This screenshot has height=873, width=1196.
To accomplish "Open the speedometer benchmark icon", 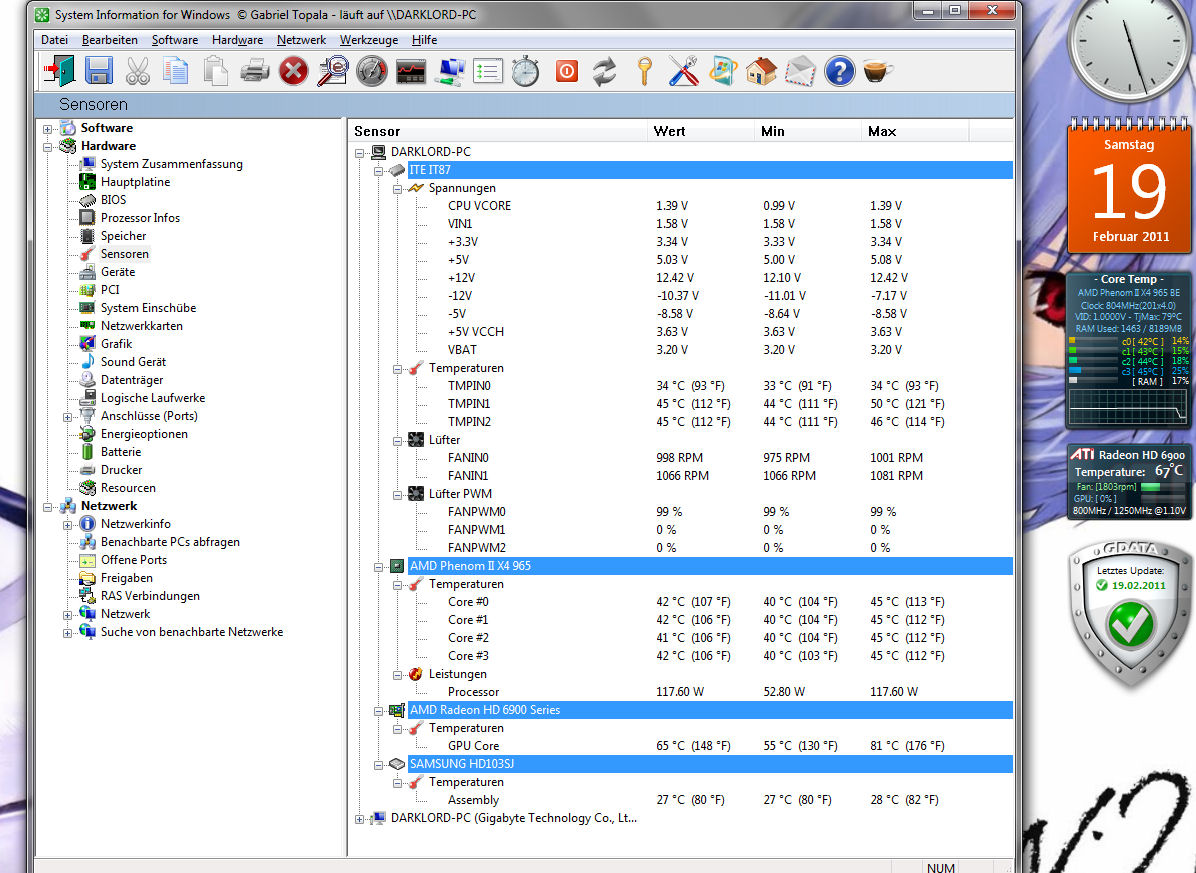I will coord(371,71).
